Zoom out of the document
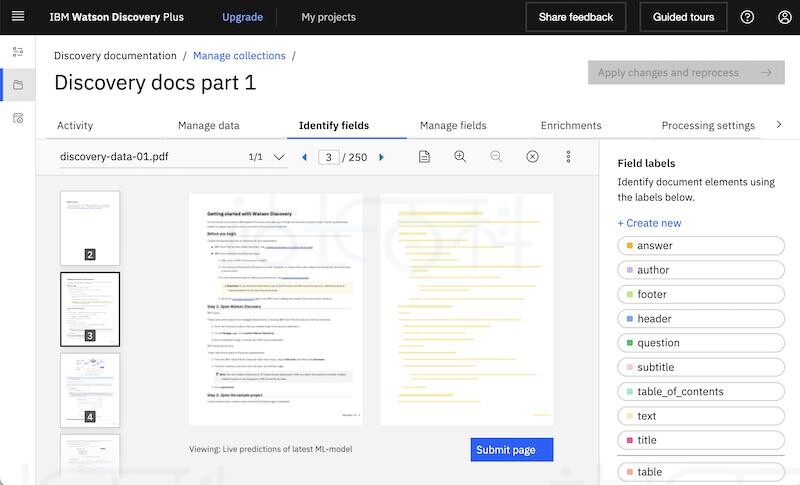The height and width of the screenshot is (485, 800). (496, 157)
